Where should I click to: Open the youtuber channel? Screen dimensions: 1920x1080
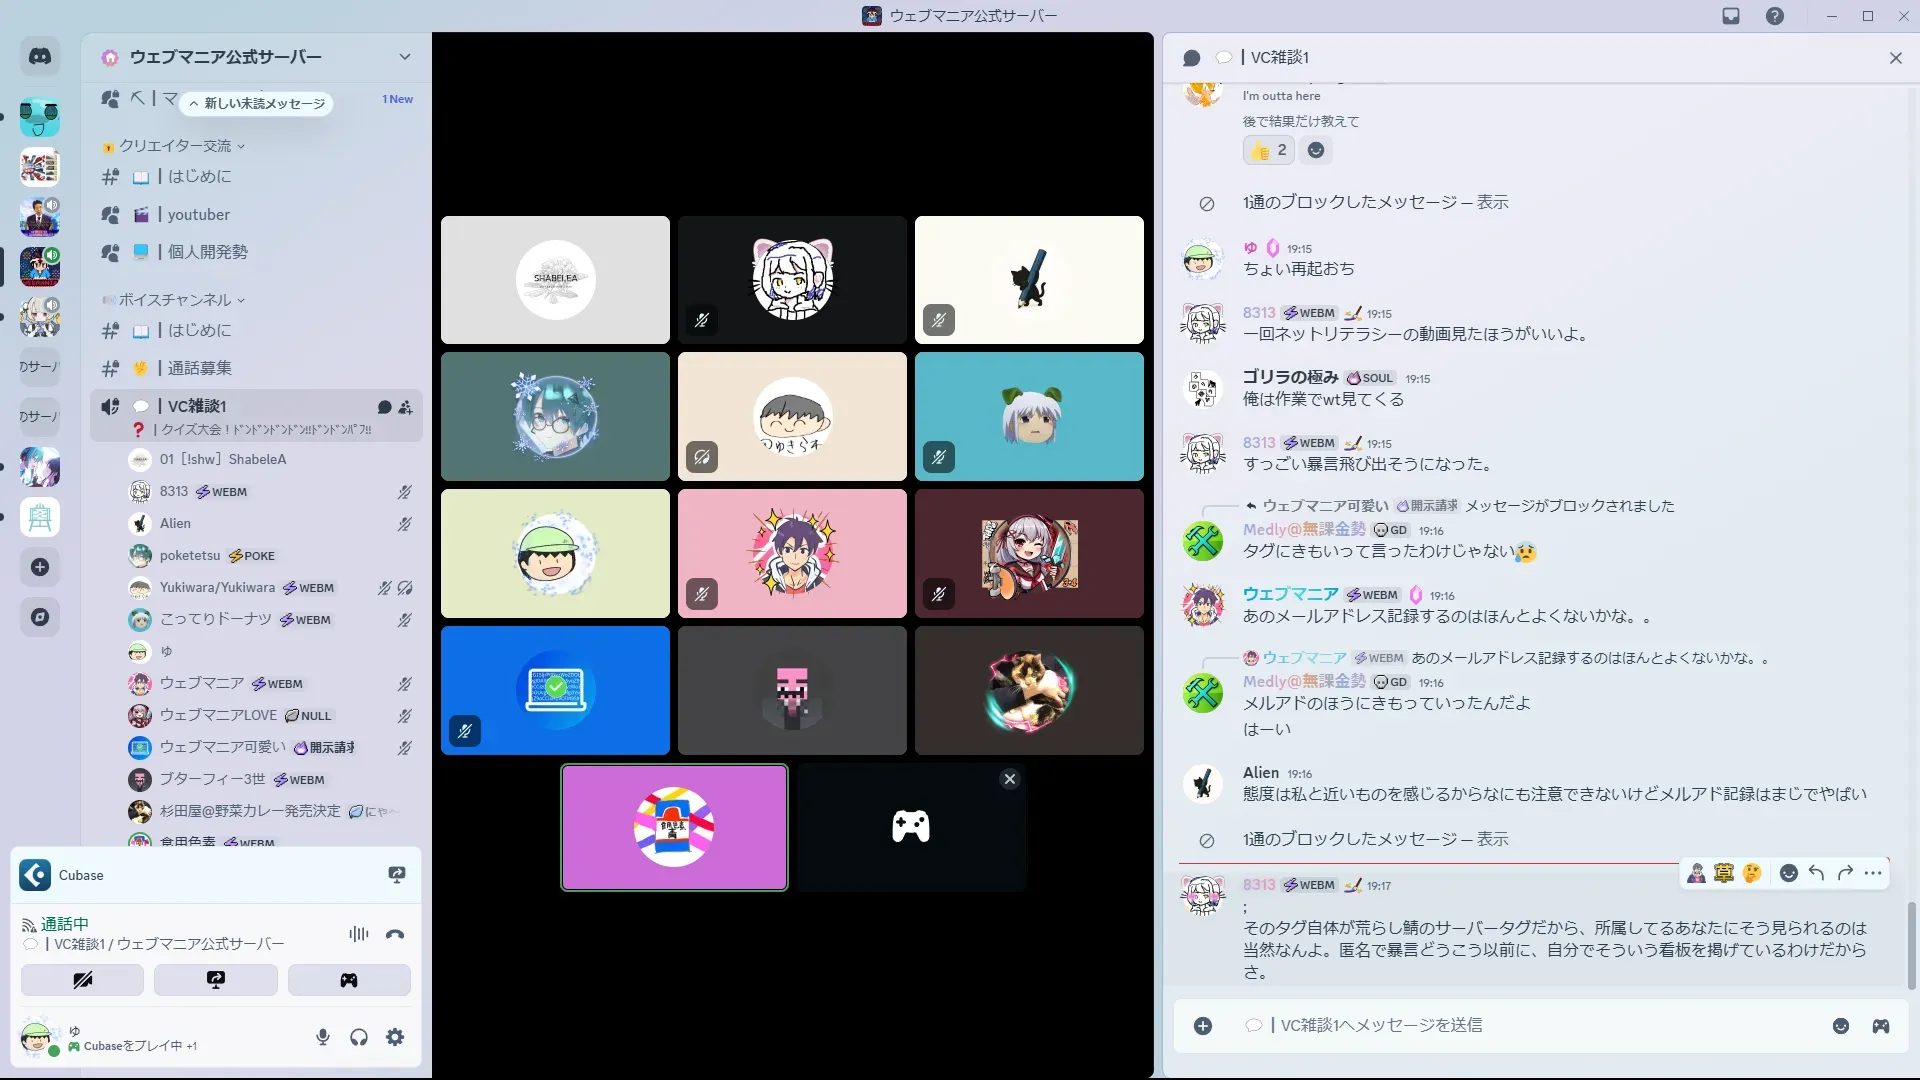pos(198,214)
